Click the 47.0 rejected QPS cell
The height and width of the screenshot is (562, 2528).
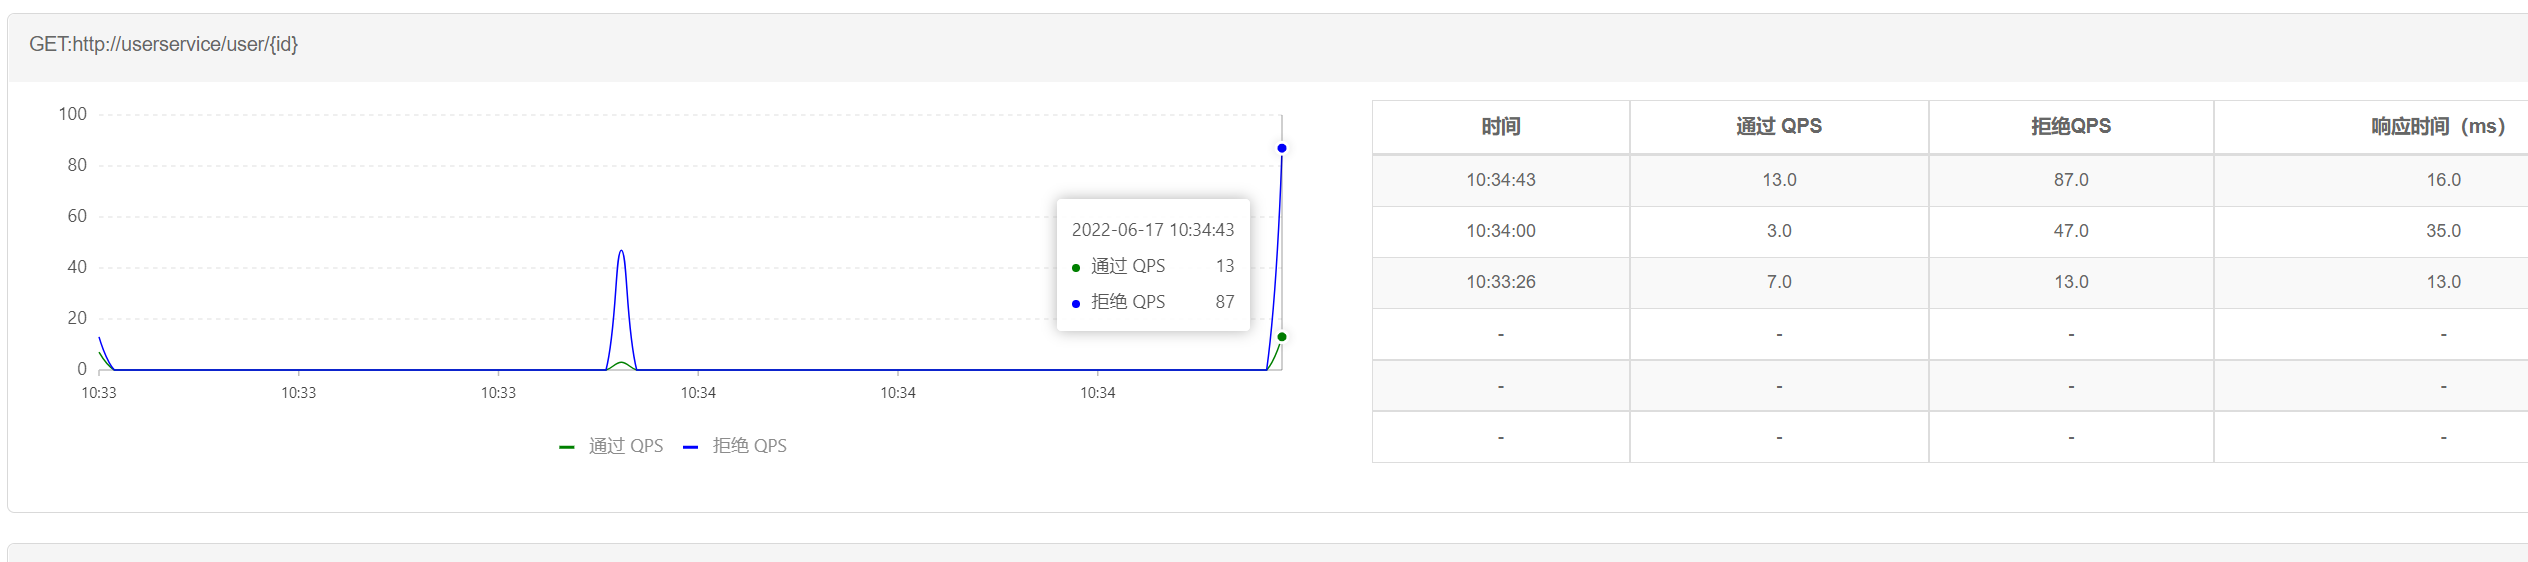[x=2071, y=231]
